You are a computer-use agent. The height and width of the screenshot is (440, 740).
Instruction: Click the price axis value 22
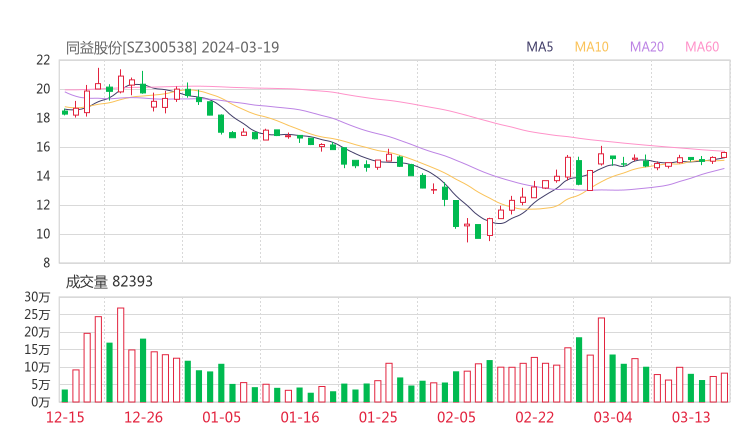(x=43, y=60)
